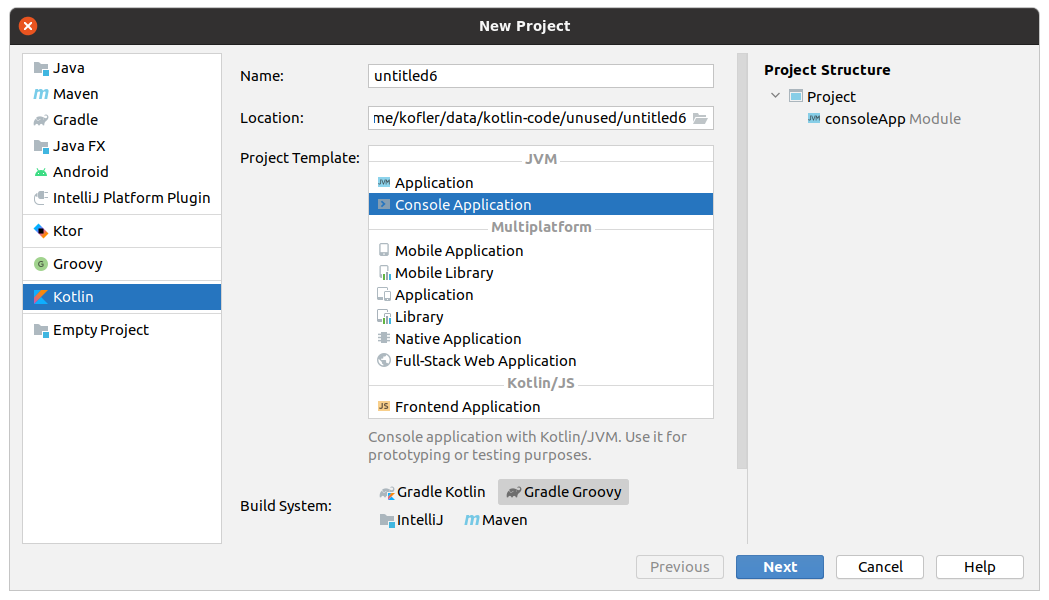Click the settings panel vertical scrollbar
Viewport: 1049px width, 600px height.
(742, 261)
